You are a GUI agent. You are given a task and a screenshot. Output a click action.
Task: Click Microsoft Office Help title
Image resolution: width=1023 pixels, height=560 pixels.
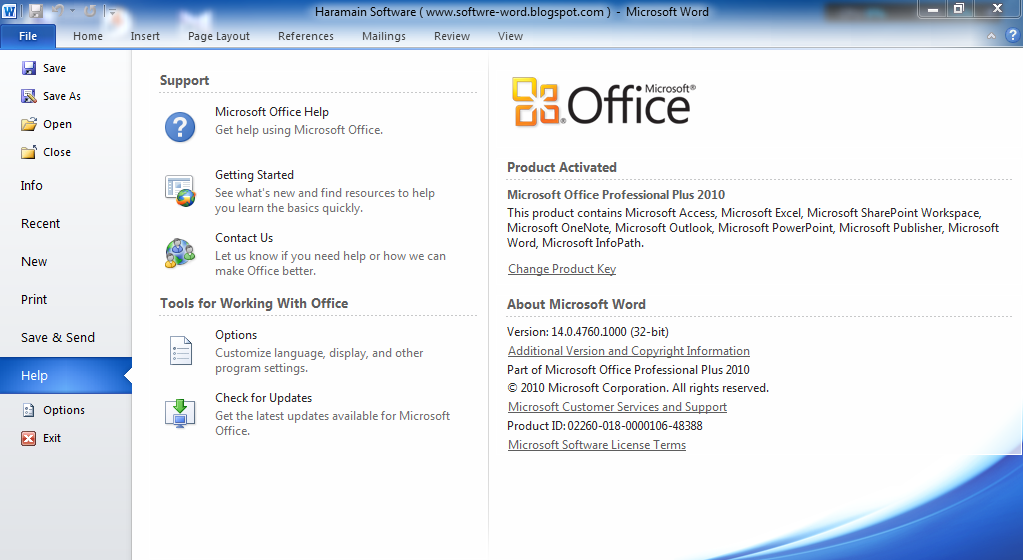coord(272,112)
